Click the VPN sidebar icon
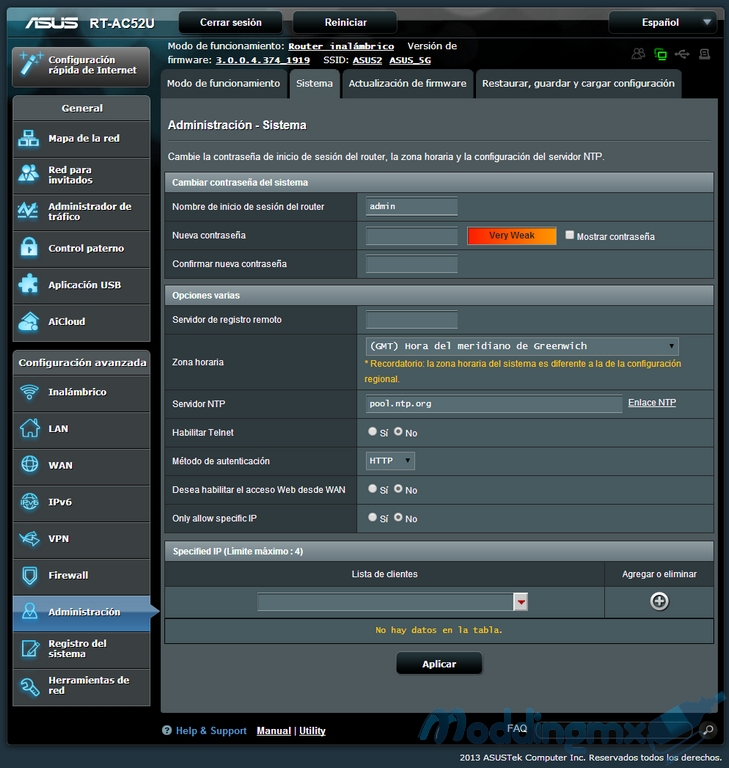 tap(29, 539)
